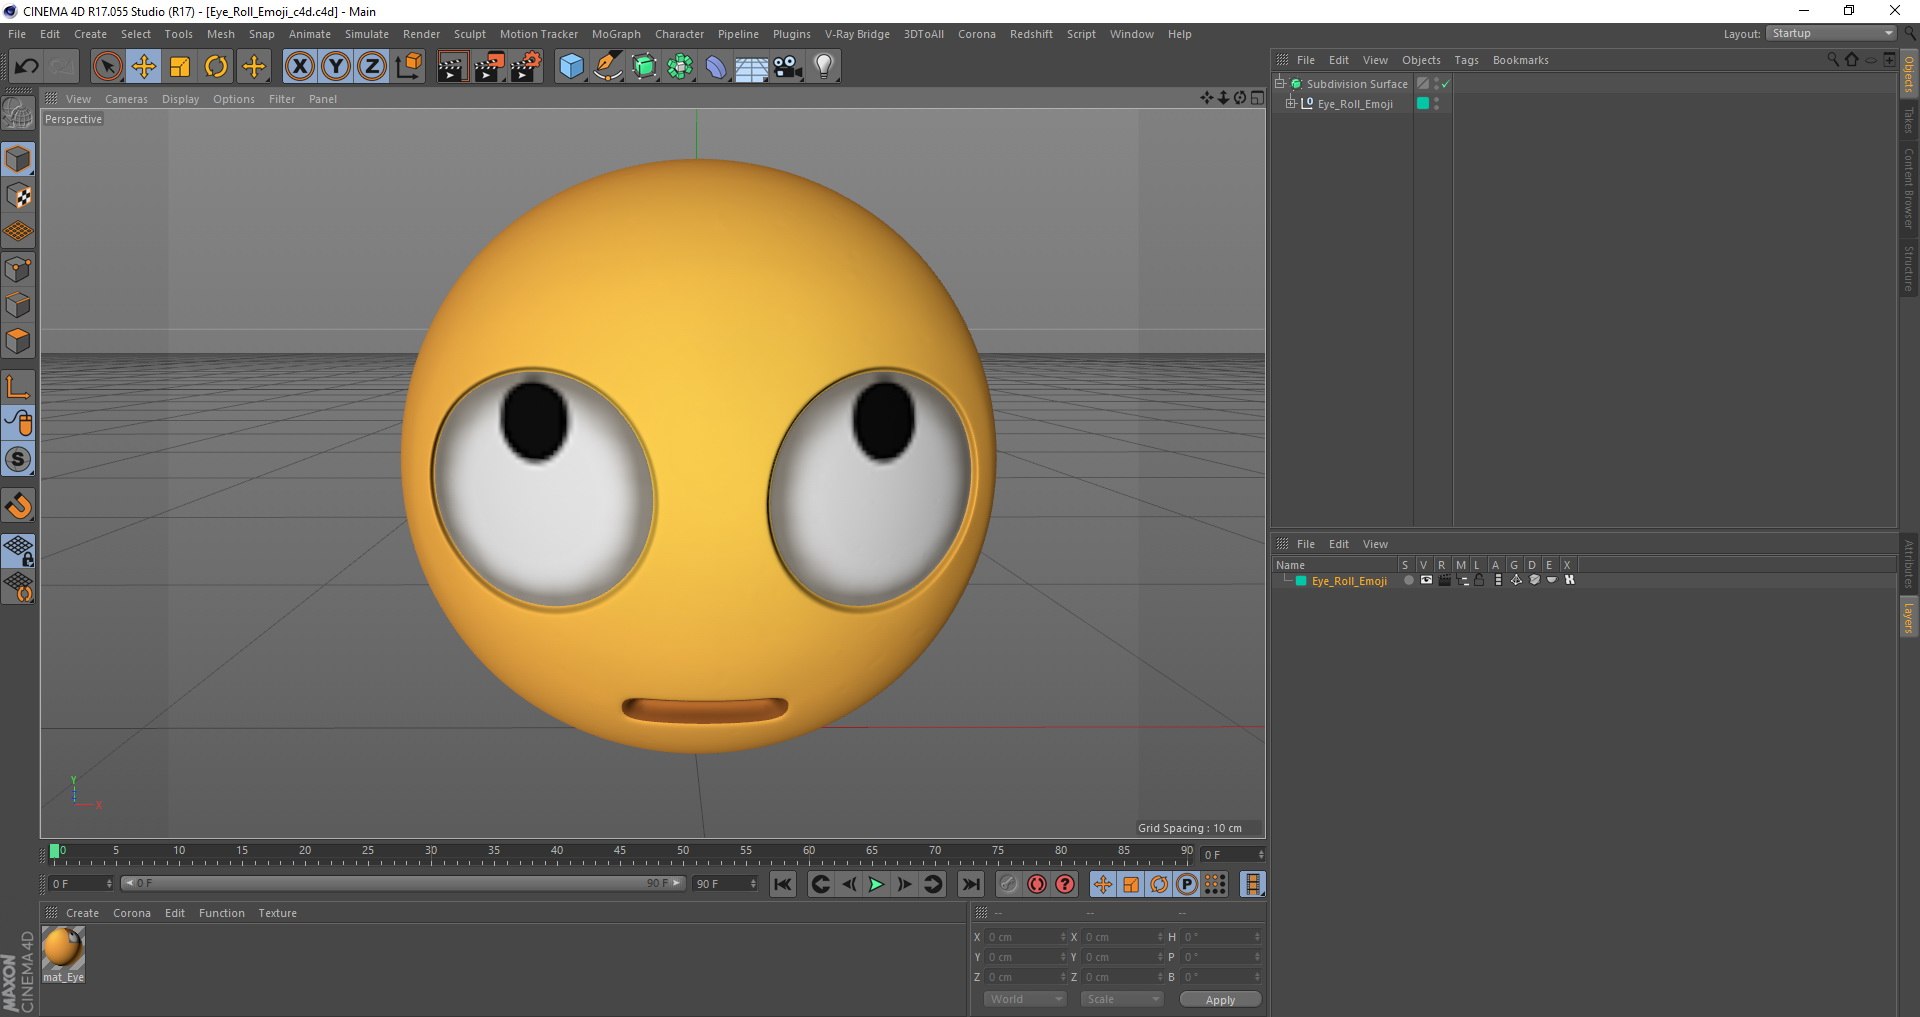Image resolution: width=1920 pixels, height=1017 pixels.
Task: Open the Render menu
Action: (421, 34)
